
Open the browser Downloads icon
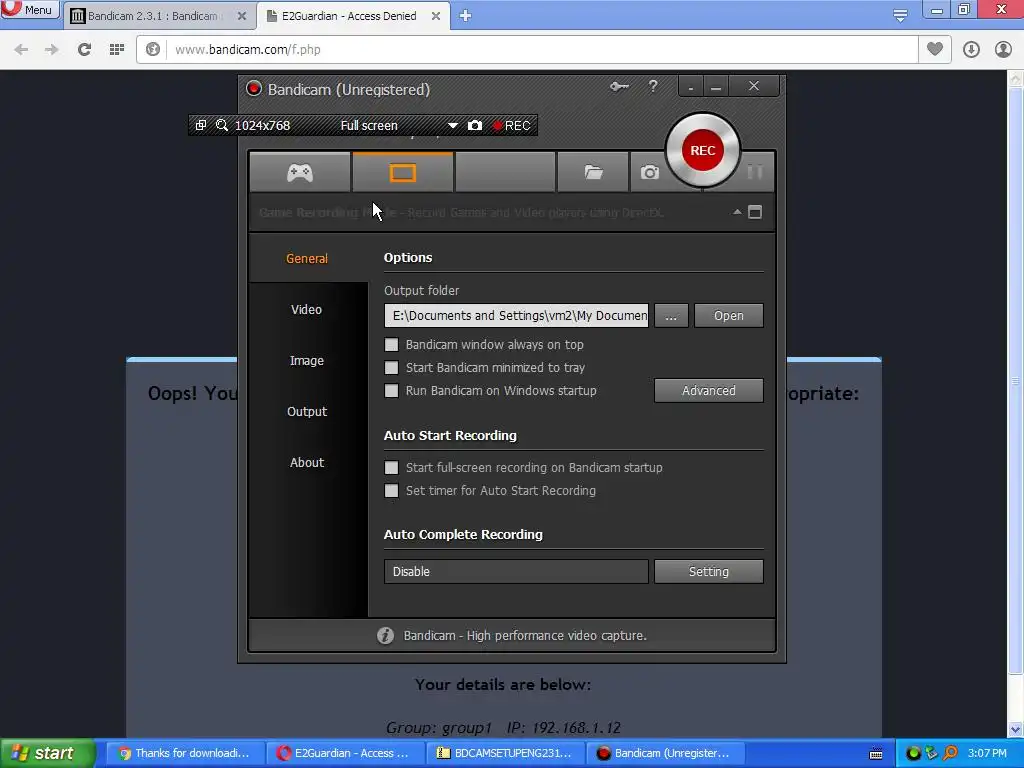click(971, 49)
